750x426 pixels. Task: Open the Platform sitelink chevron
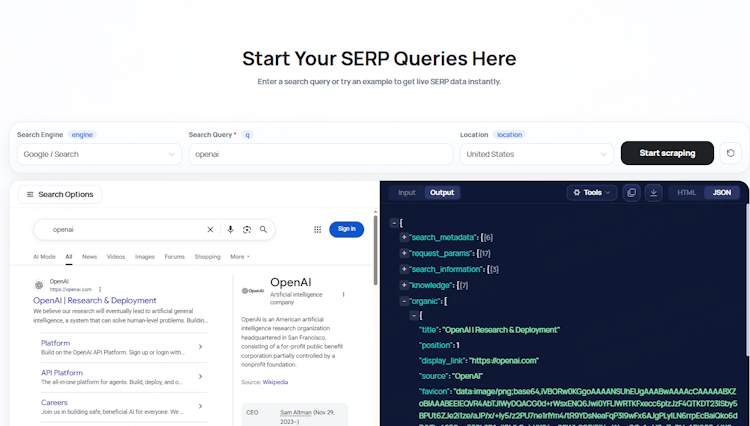click(x=200, y=347)
